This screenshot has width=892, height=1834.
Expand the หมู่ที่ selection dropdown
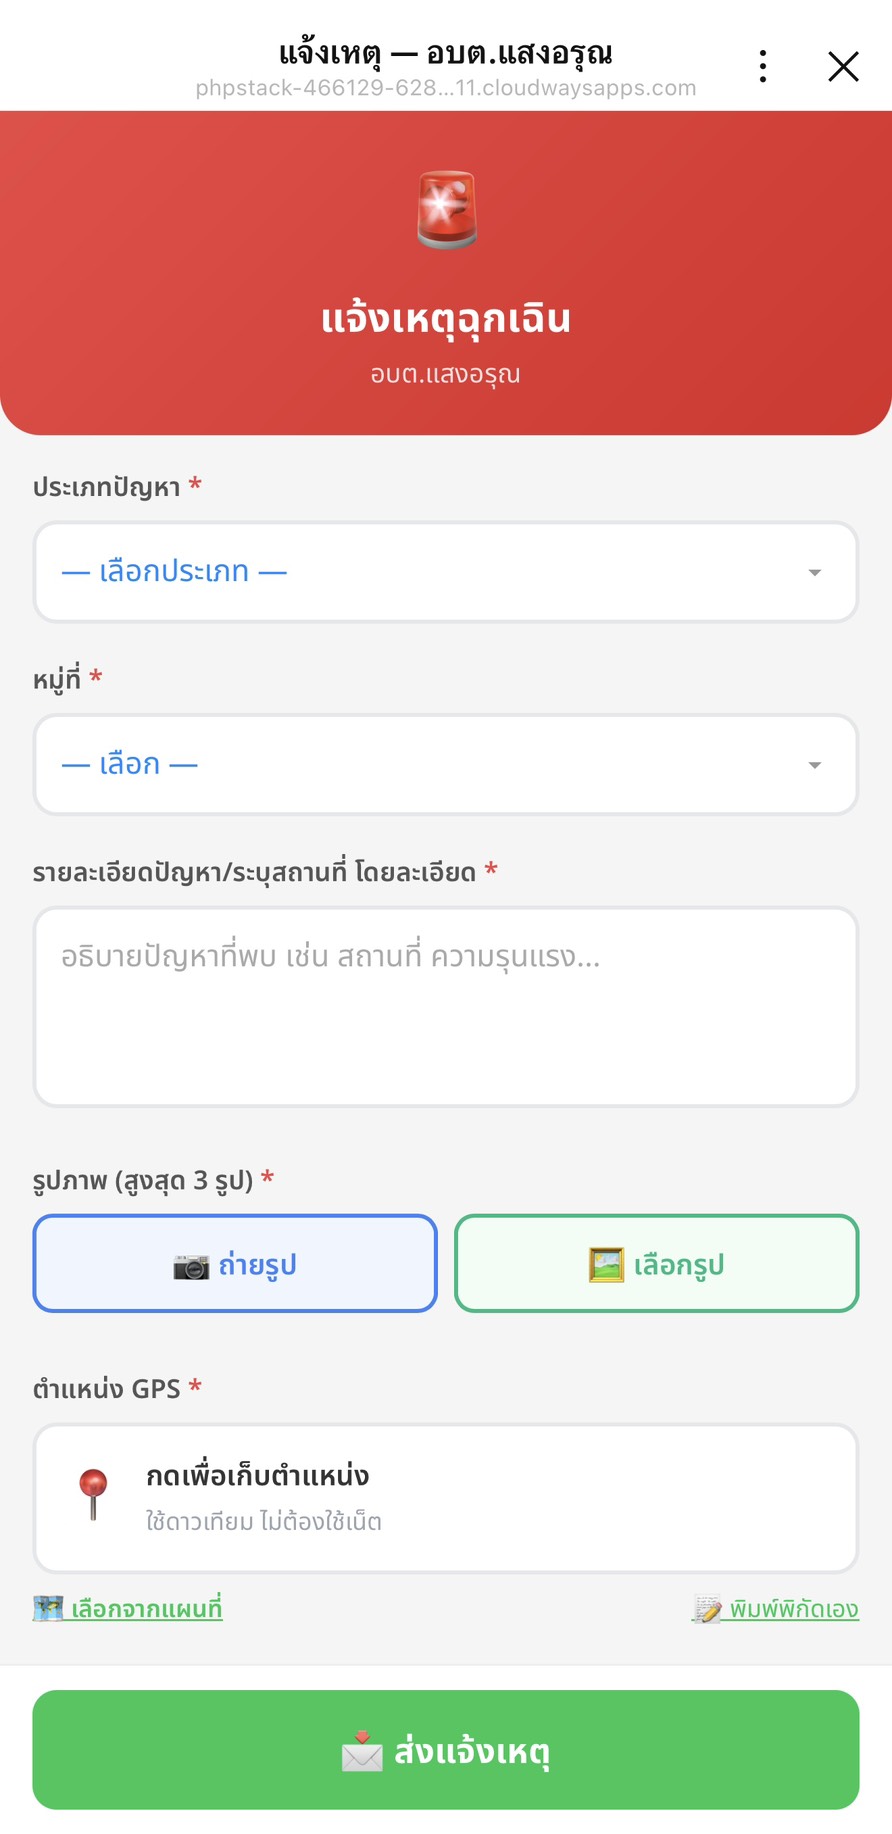tap(446, 765)
